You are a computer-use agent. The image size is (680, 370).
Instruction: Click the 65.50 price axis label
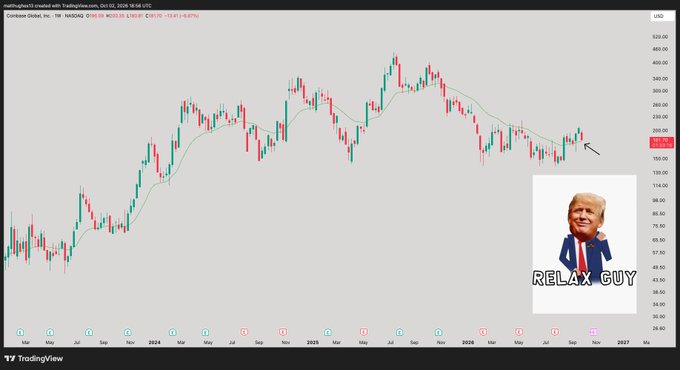coord(660,240)
